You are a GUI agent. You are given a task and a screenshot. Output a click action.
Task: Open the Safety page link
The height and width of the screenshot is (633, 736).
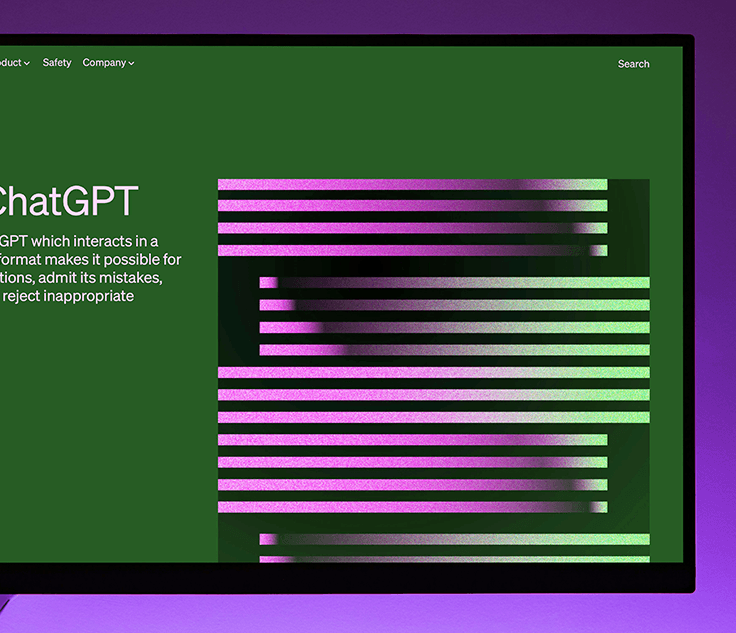pos(57,62)
